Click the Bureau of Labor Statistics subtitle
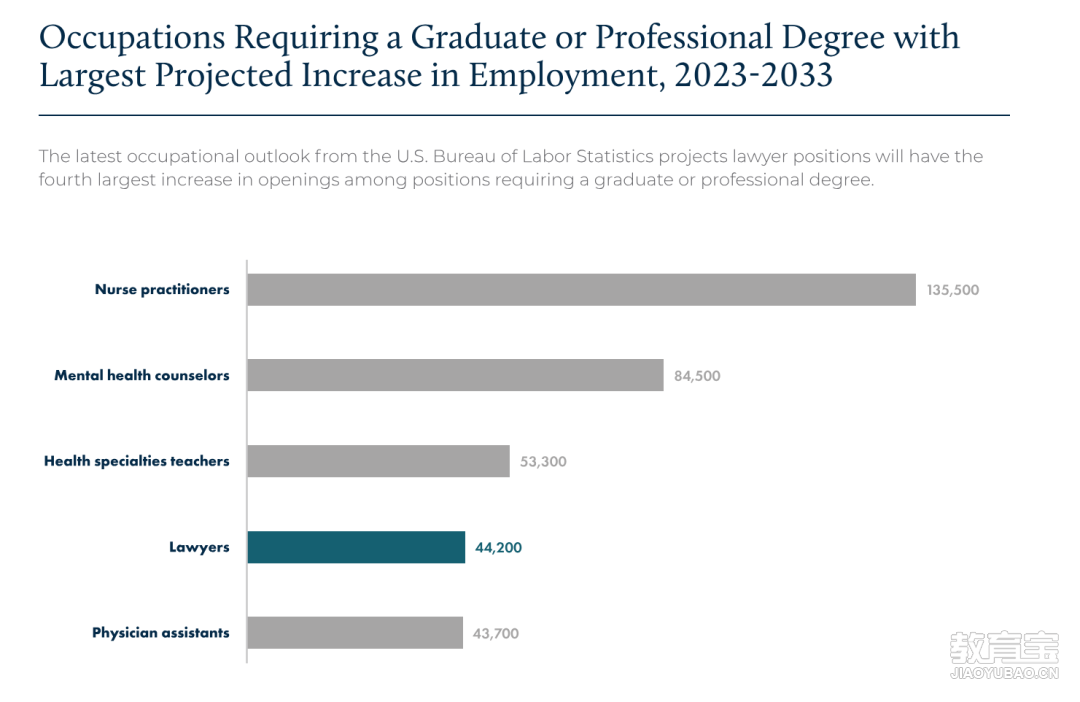The image size is (1080, 702). [510, 167]
